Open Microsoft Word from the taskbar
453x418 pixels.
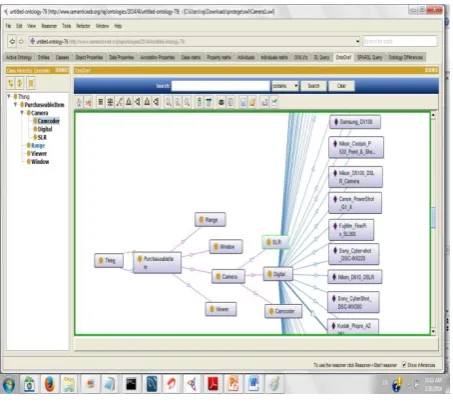tap(254, 384)
